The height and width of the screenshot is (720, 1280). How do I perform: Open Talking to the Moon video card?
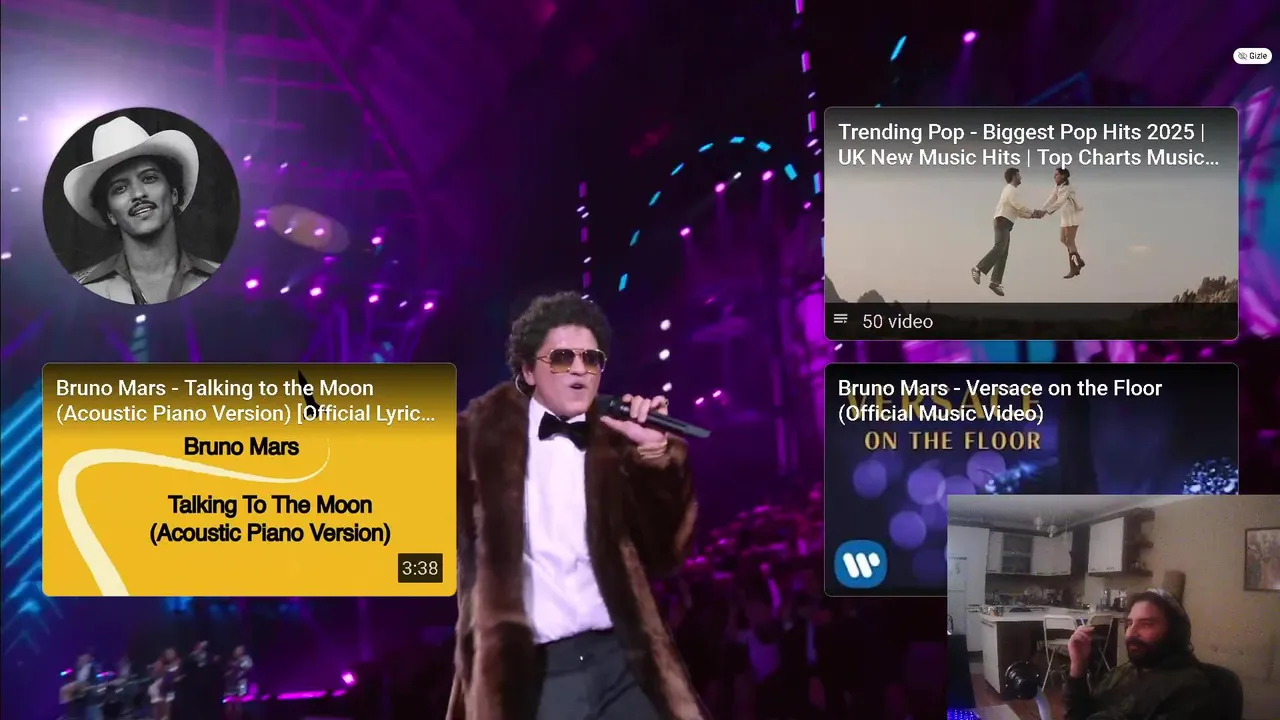click(249, 479)
